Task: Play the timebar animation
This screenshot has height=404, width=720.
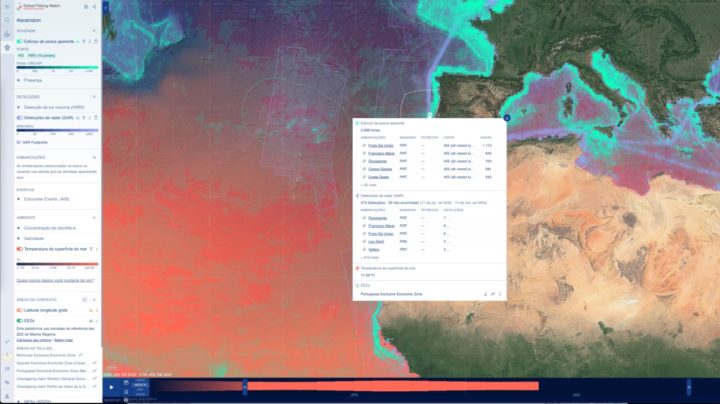Action: pos(112,387)
